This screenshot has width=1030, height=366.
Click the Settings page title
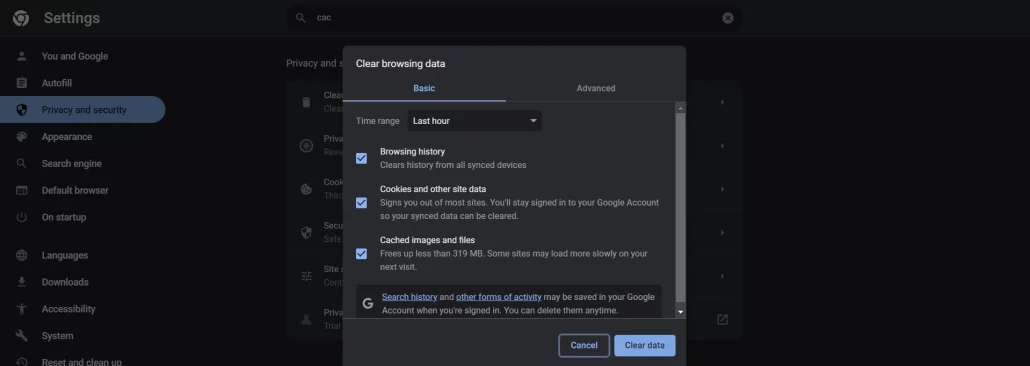(72, 18)
